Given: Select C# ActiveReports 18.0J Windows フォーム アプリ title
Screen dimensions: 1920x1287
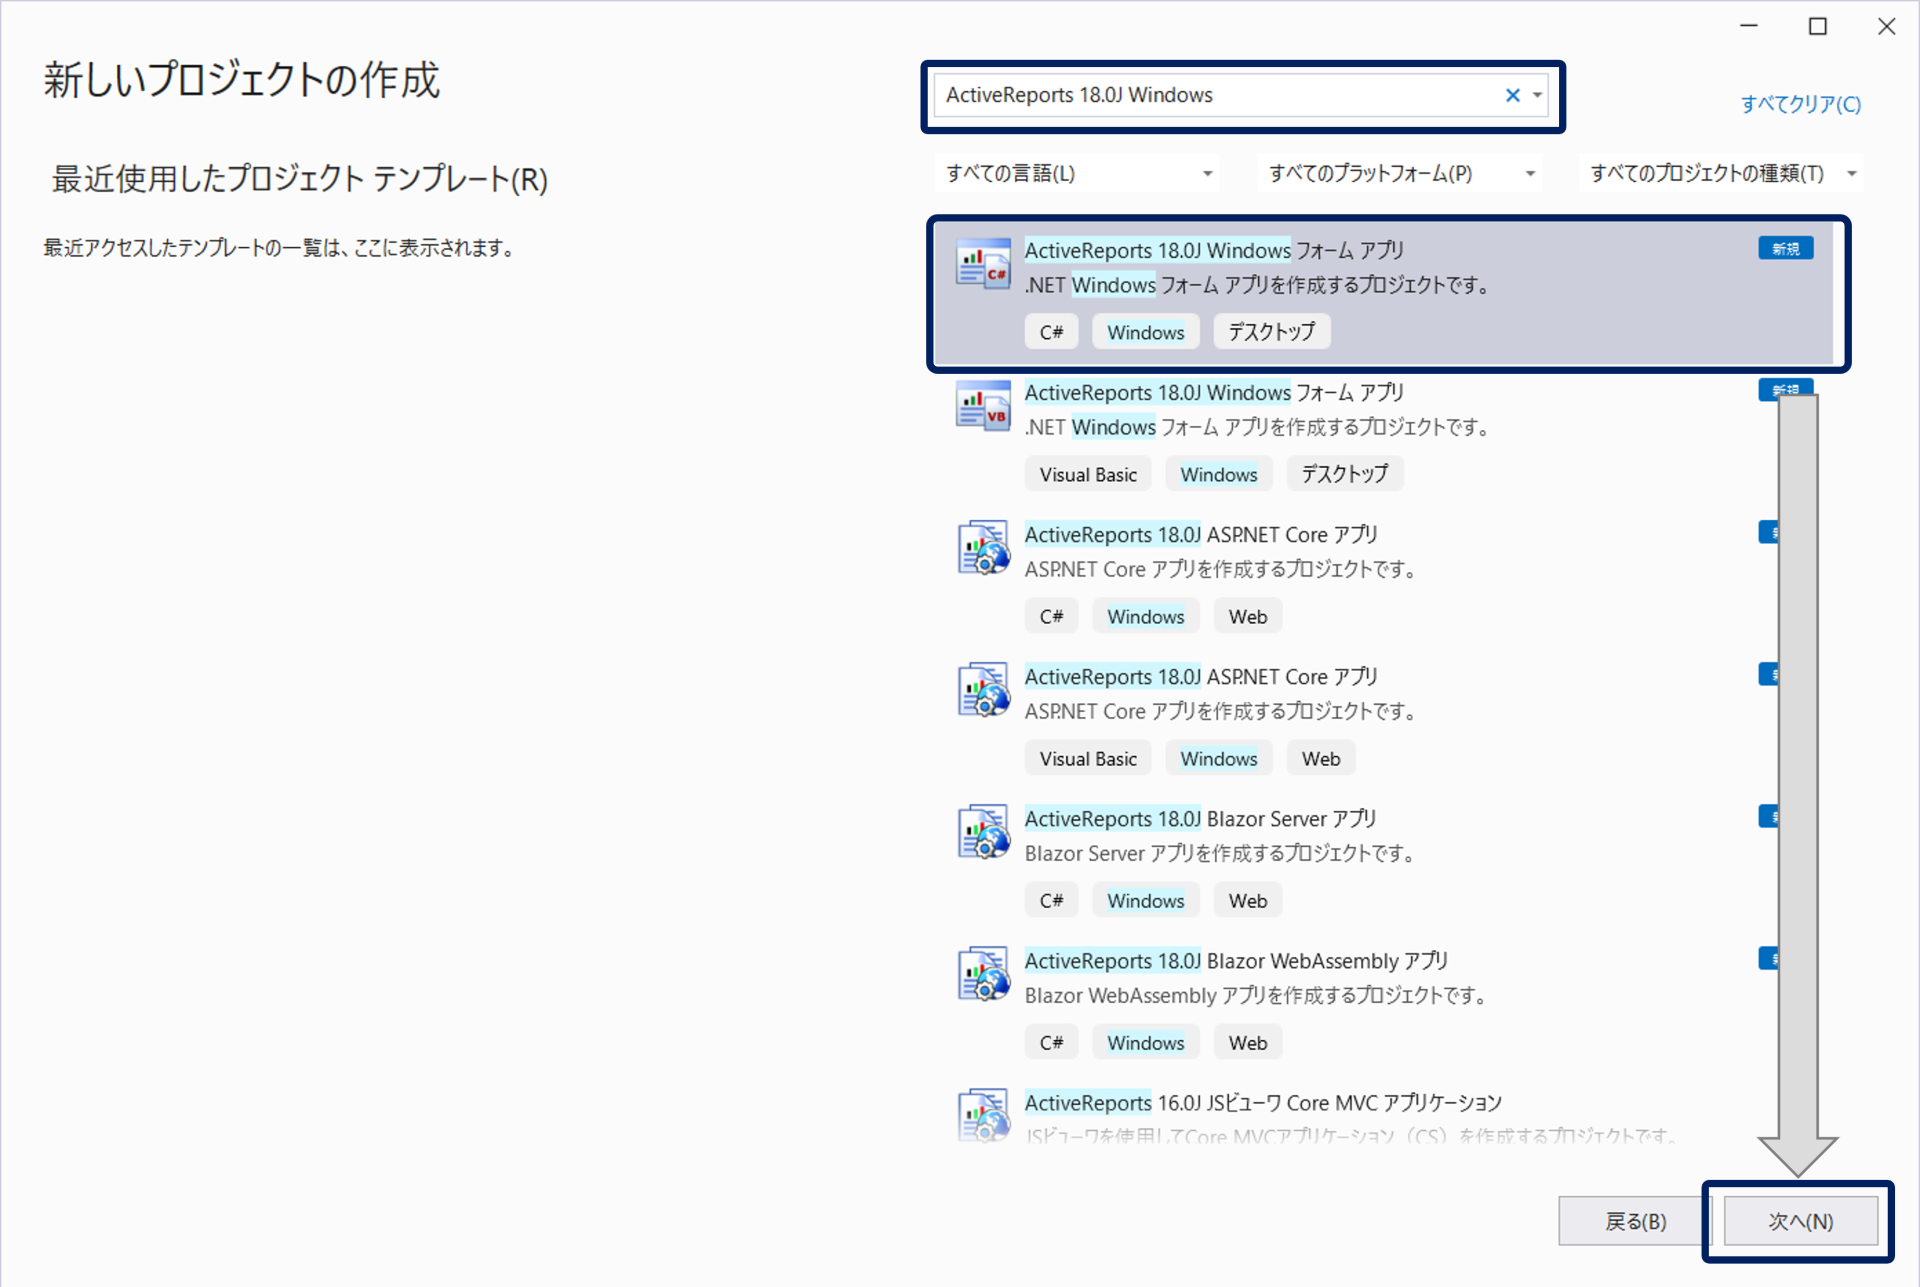Looking at the screenshot, I should (1214, 250).
